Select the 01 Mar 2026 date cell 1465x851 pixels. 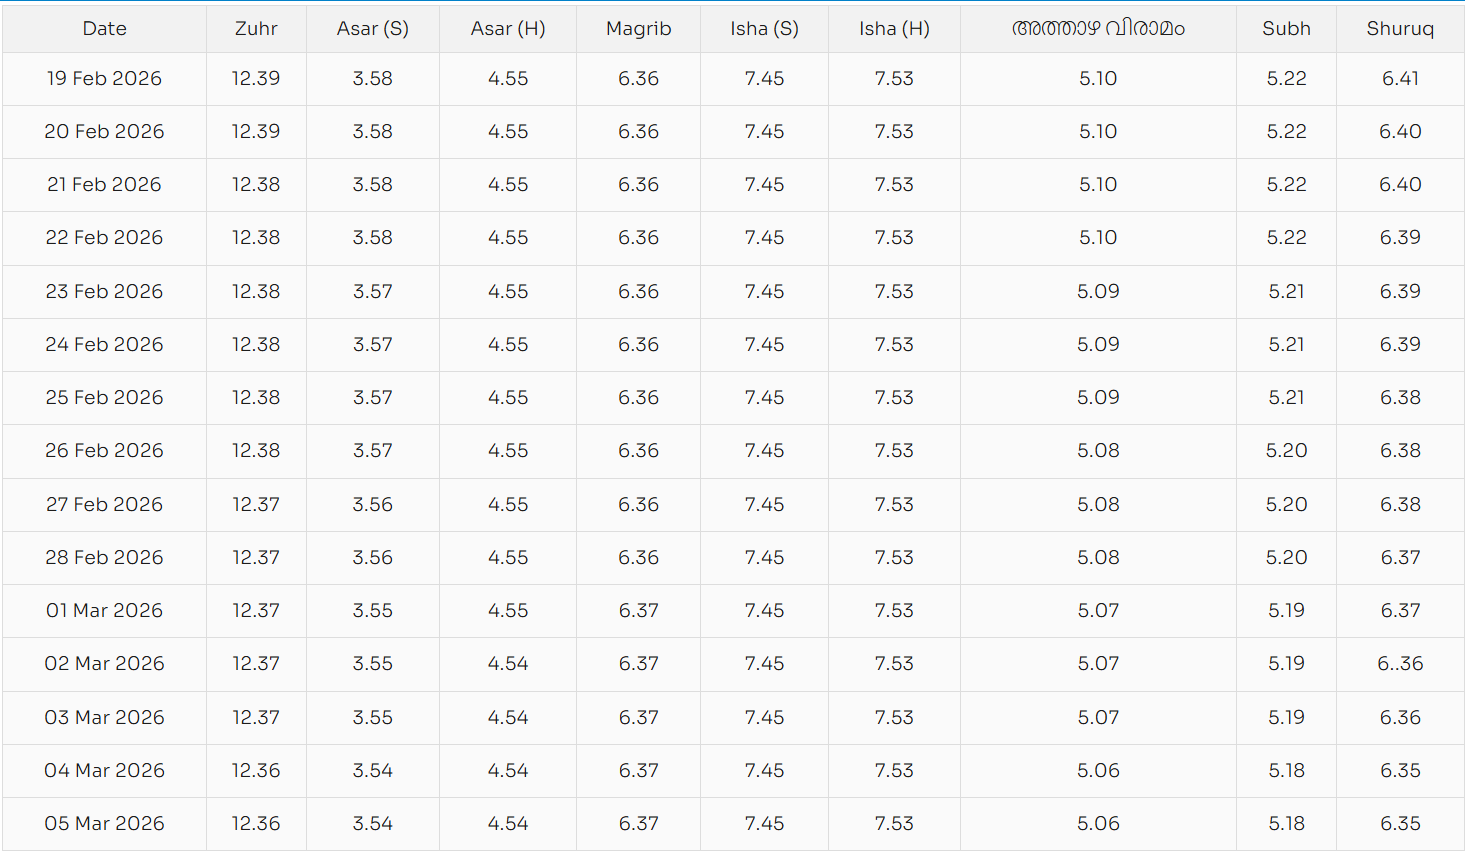click(x=104, y=611)
